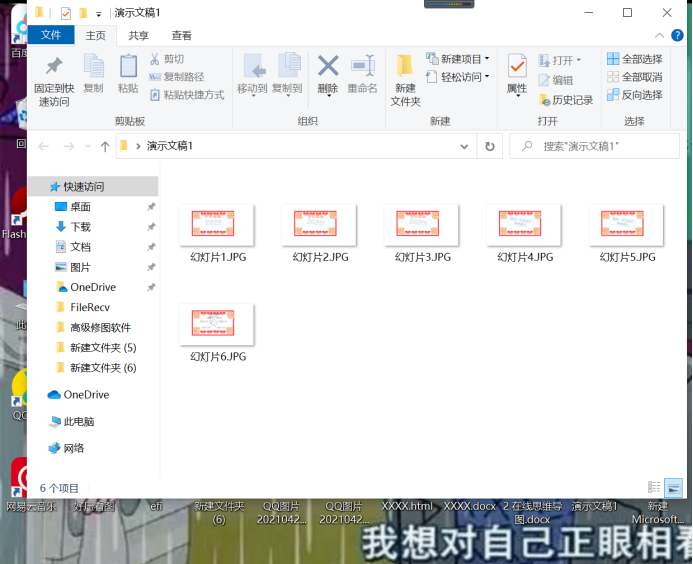The height and width of the screenshot is (564, 693).
Task: Click the 粘贴 paste clipboard icon
Action: point(128,66)
